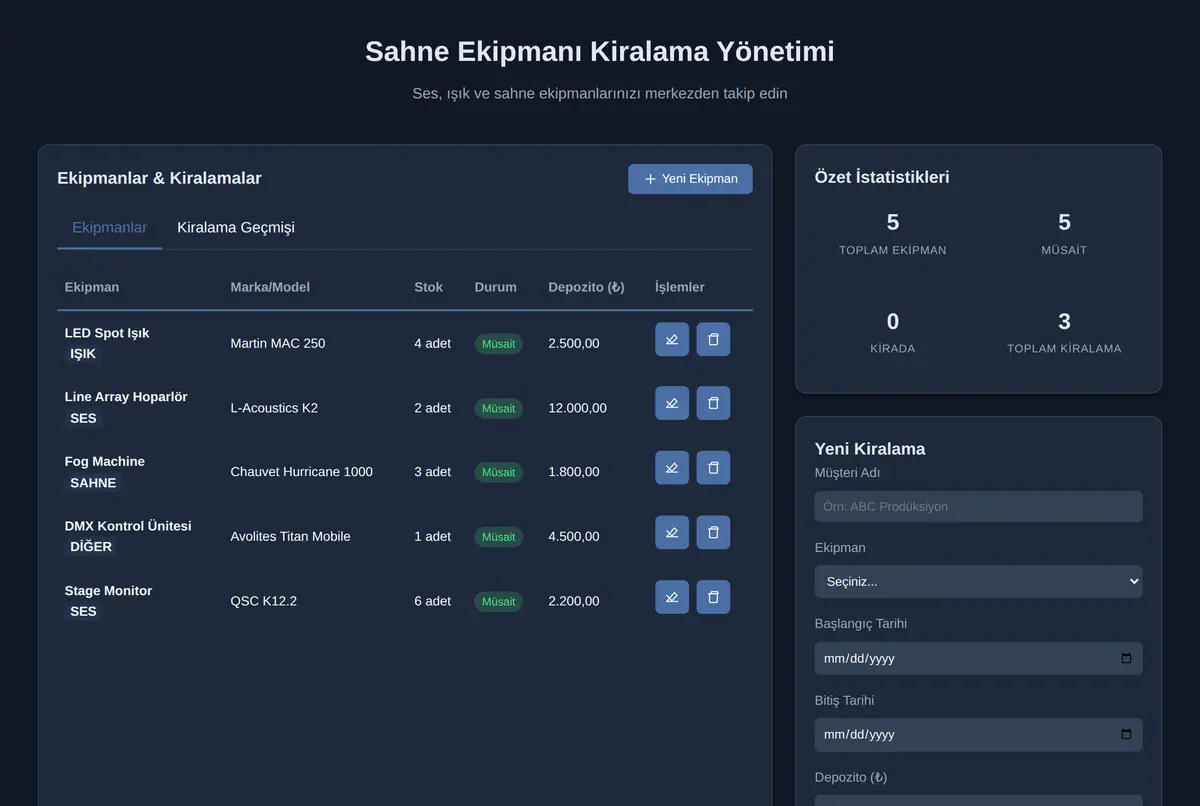Click Avolites Titan Mobile model cell
1200x806 pixels.
[x=291, y=537]
